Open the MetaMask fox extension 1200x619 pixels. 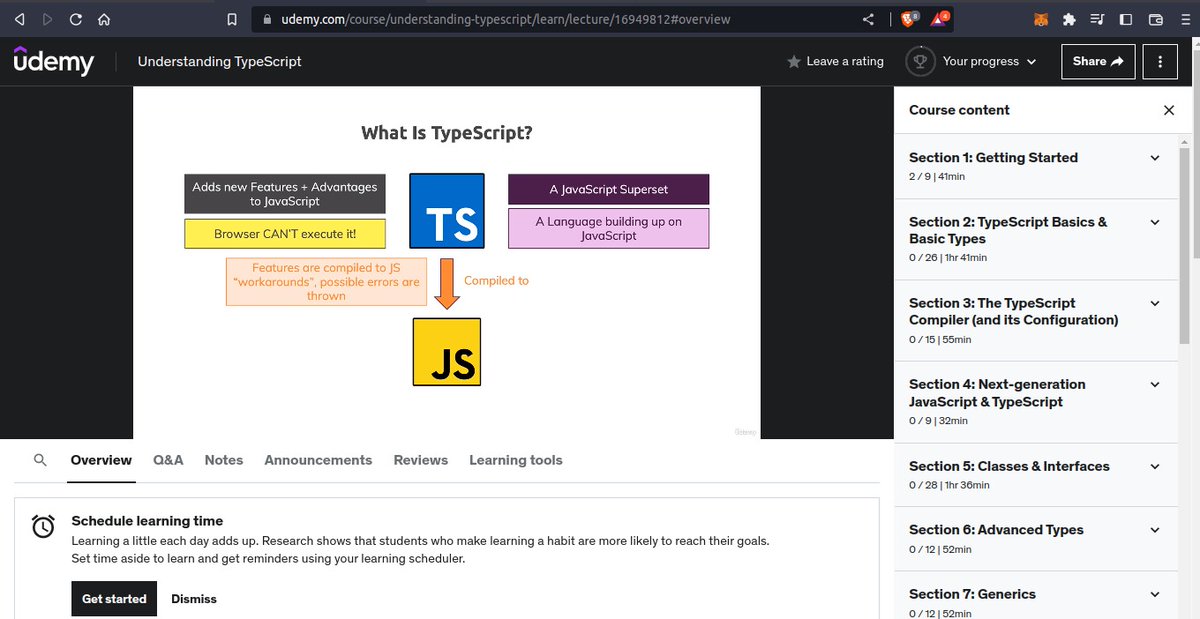[1041, 19]
